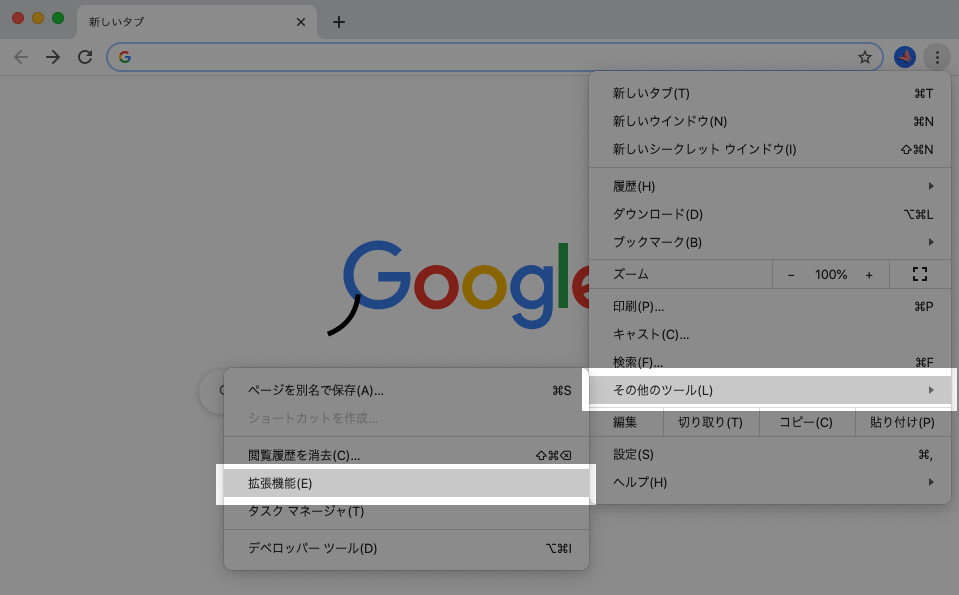Screen dimensions: 959x595
Task: Decrease zoom with the minus button
Action: point(791,274)
